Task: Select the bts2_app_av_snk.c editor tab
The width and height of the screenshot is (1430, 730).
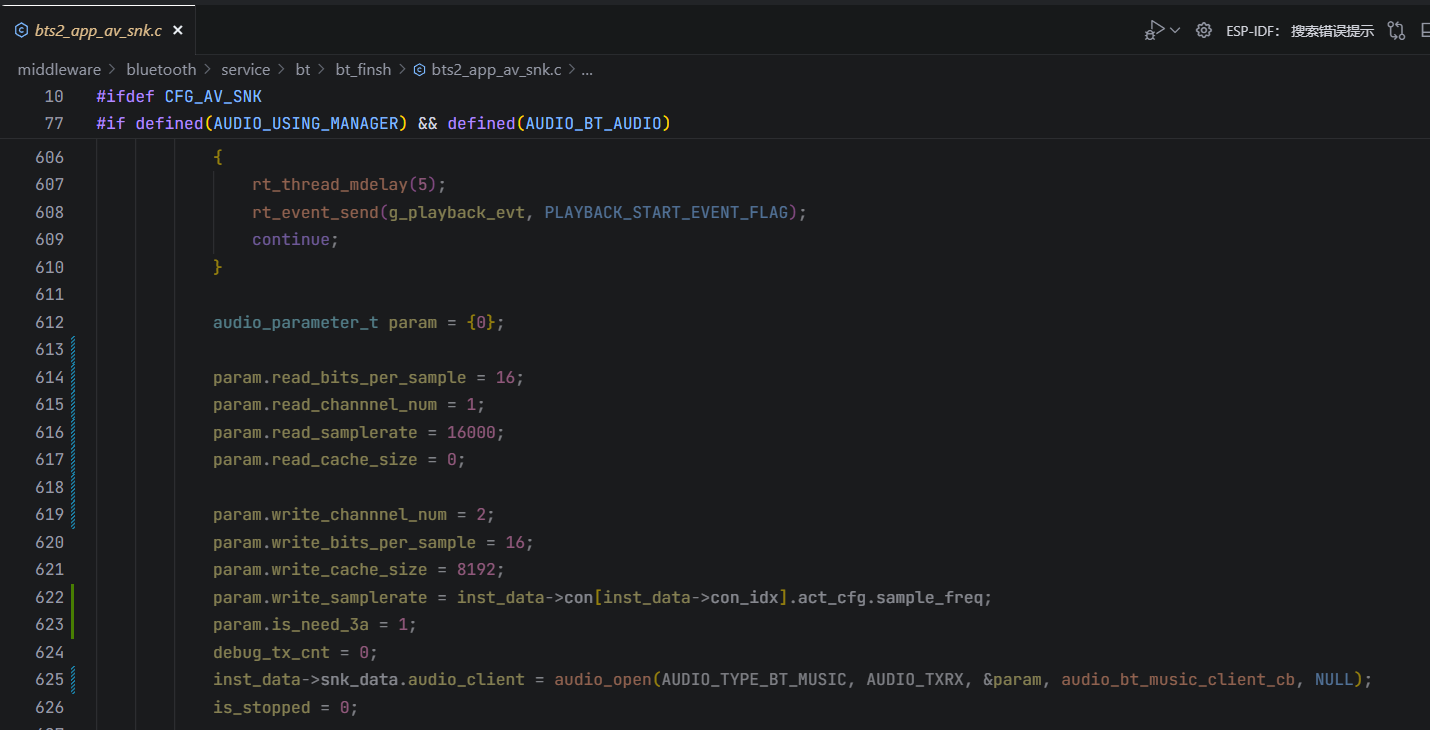Action: pyautogui.click(x=98, y=30)
